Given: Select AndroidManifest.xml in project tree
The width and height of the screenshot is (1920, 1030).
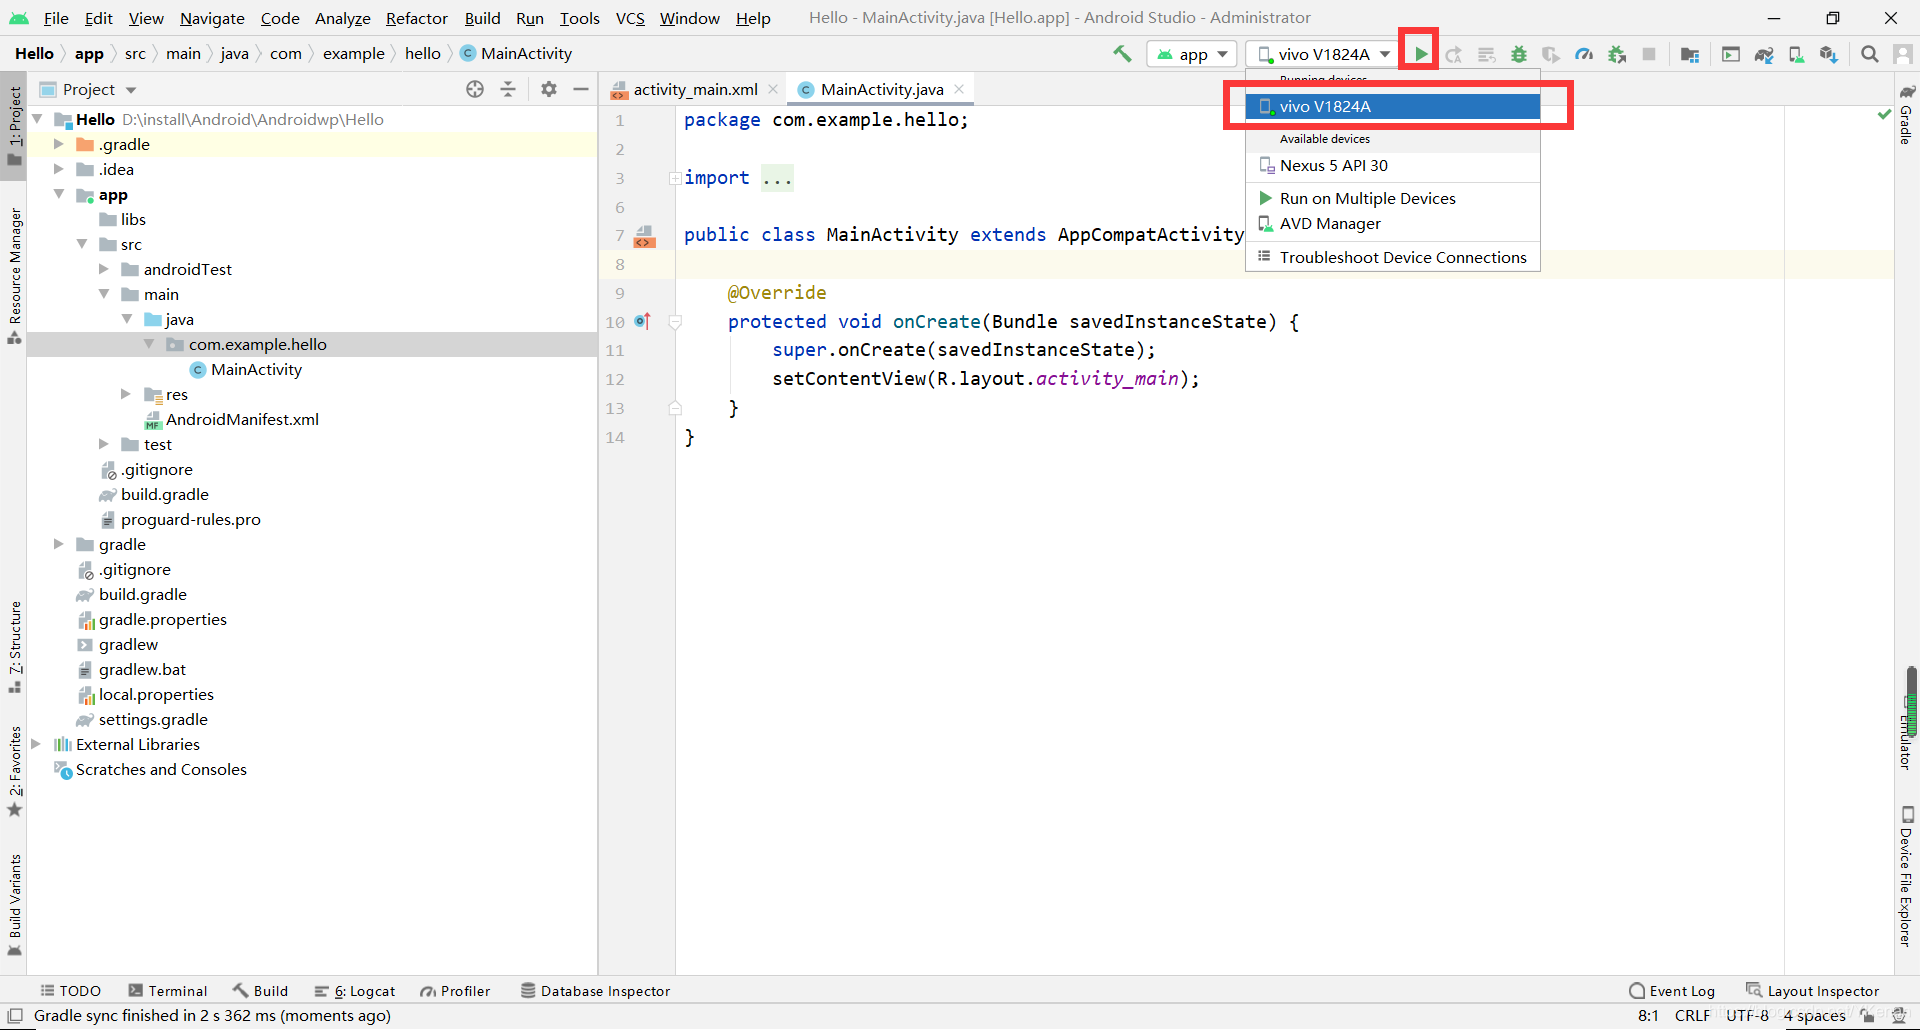Looking at the screenshot, I should [x=242, y=419].
